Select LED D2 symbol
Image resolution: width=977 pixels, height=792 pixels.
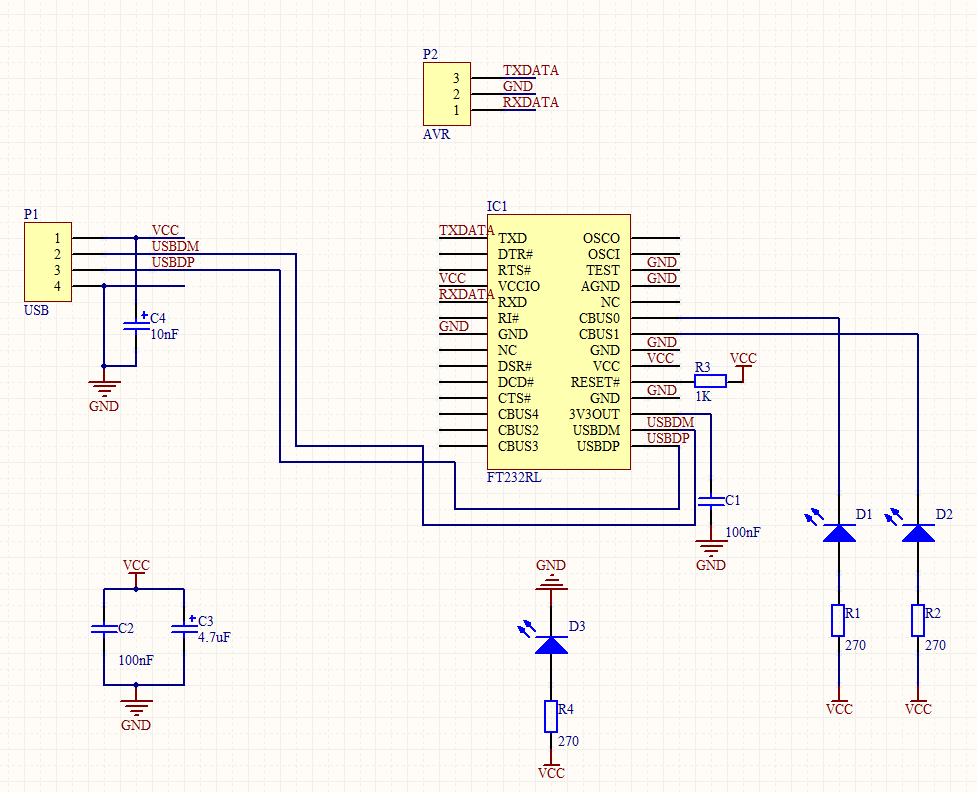point(918,533)
